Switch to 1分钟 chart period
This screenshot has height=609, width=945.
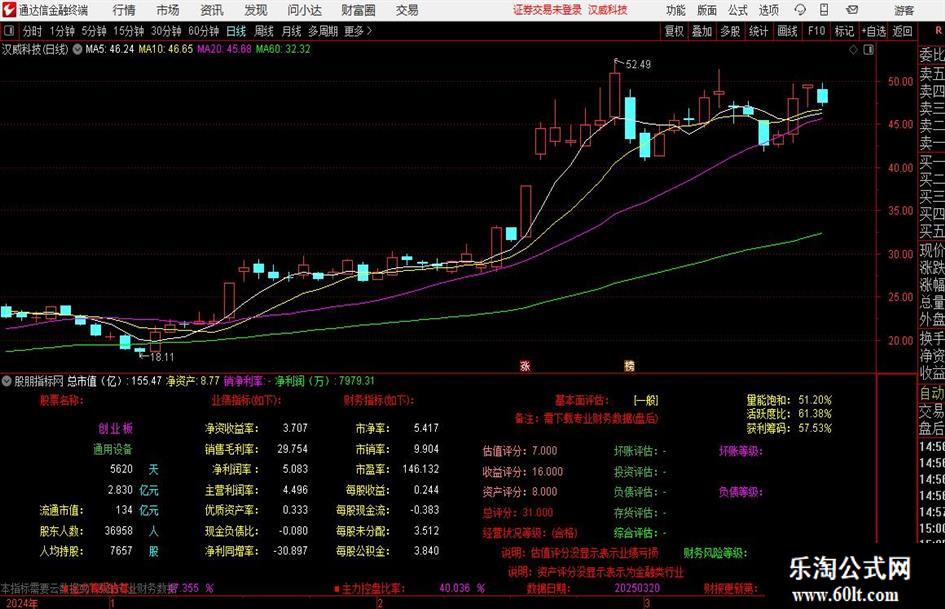coord(61,31)
